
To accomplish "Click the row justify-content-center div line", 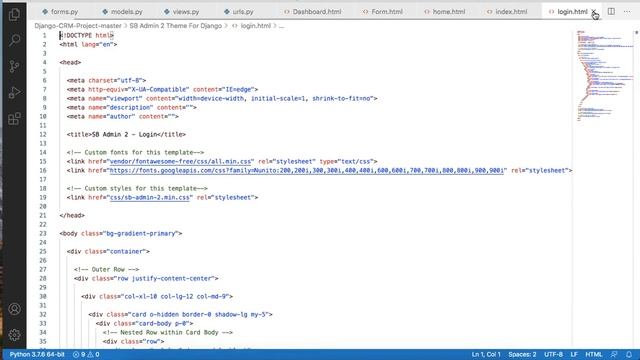I will [146, 278].
